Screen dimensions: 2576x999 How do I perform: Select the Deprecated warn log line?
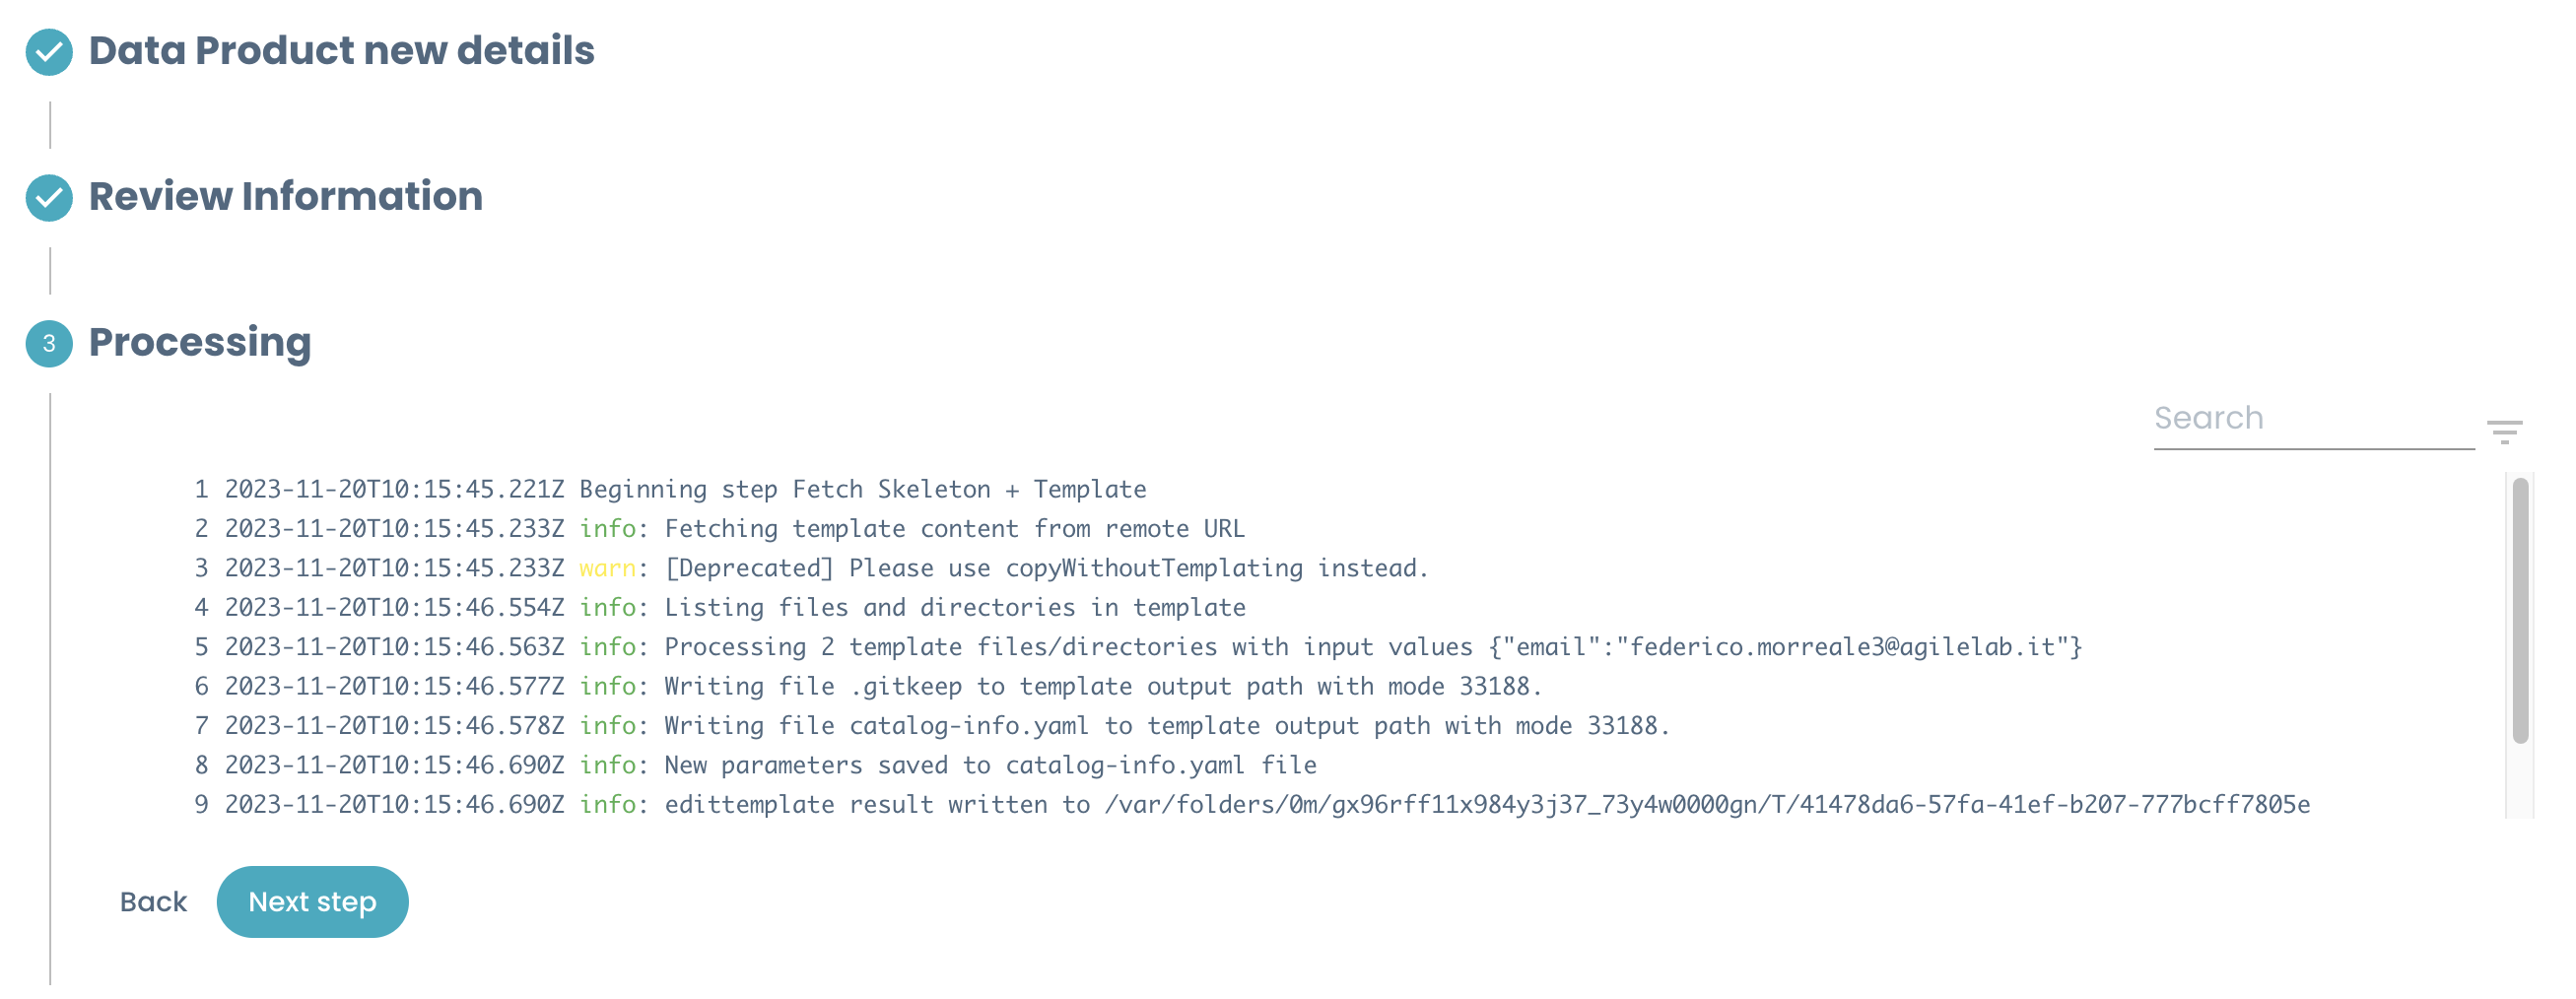pyautogui.click(x=826, y=569)
